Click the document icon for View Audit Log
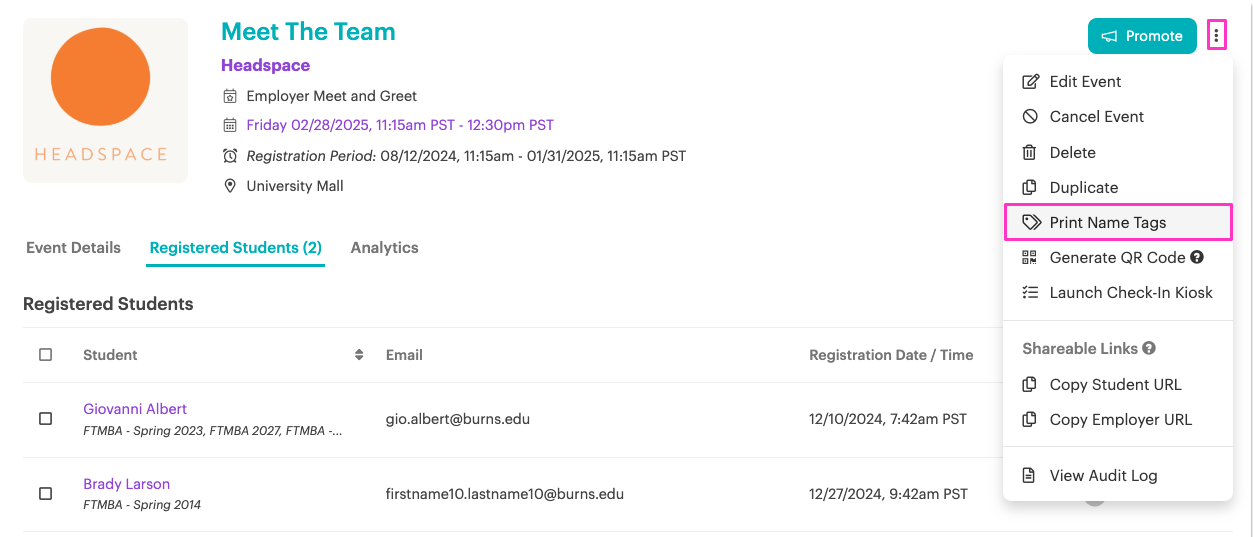The width and height of the screenshot is (1253, 537). coord(1030,476)
